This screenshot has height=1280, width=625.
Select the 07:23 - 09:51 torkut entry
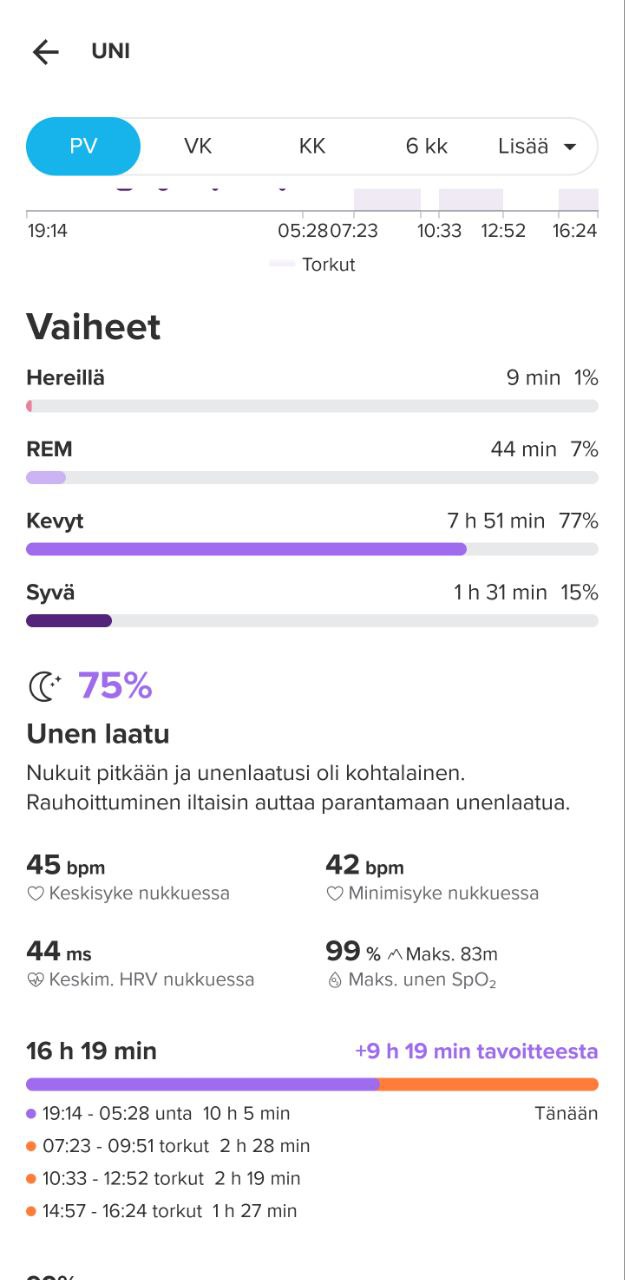tap(170, 1146)
